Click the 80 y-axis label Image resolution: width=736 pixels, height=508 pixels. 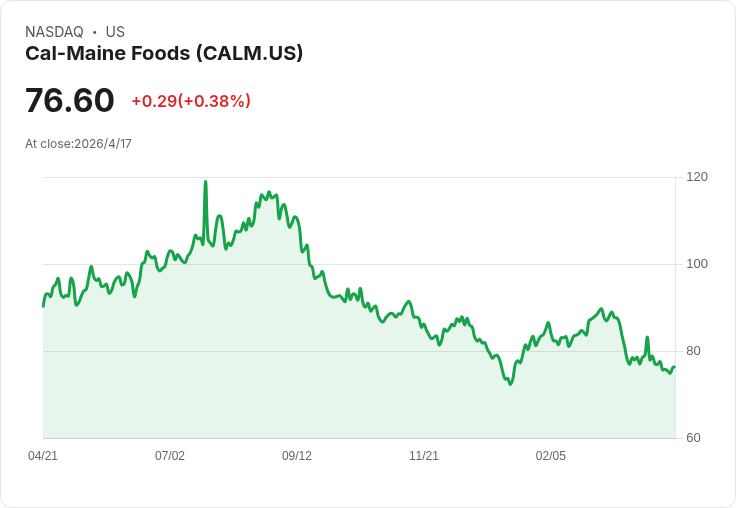(x=694, y=351)
